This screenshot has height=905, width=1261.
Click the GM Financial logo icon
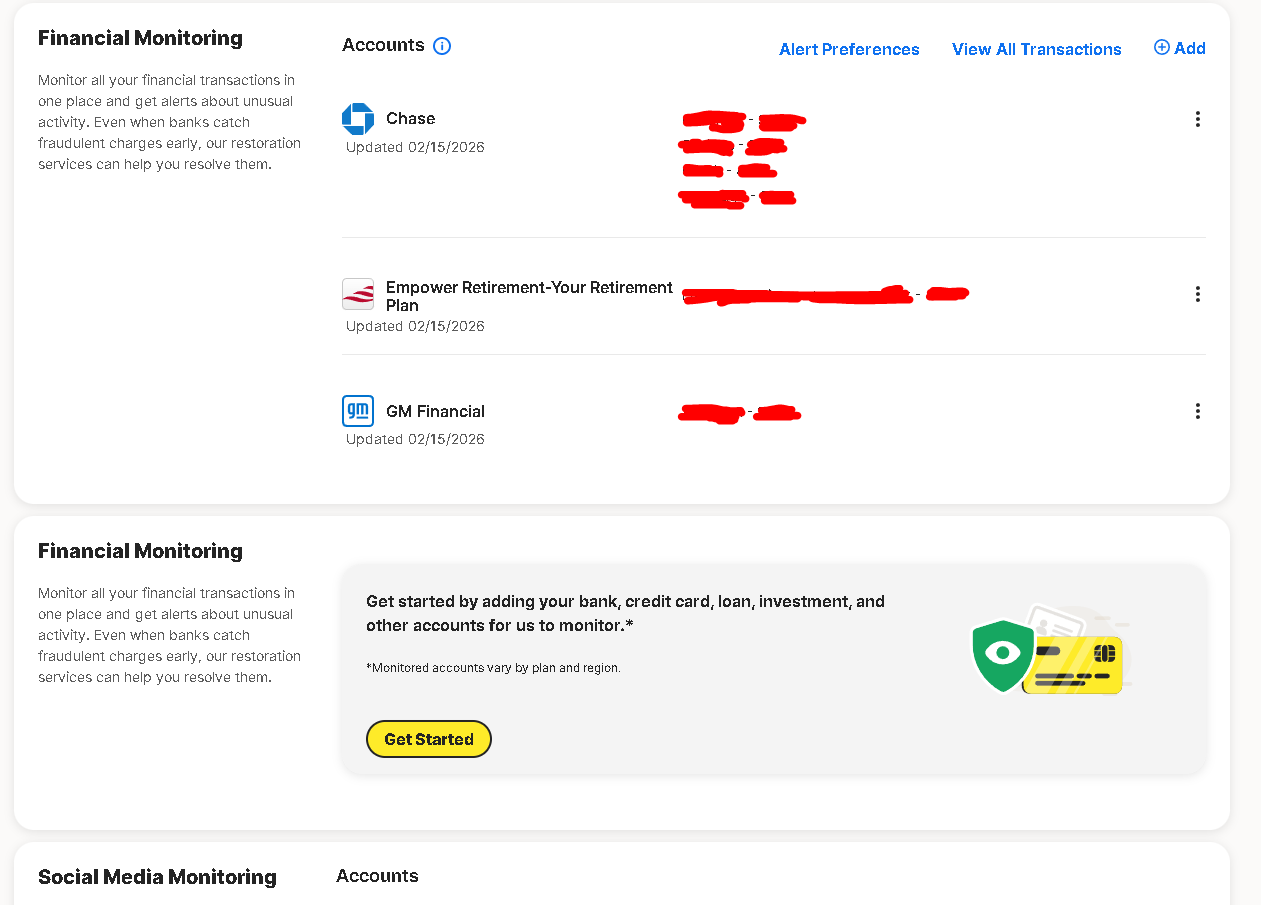coord(358,411)
